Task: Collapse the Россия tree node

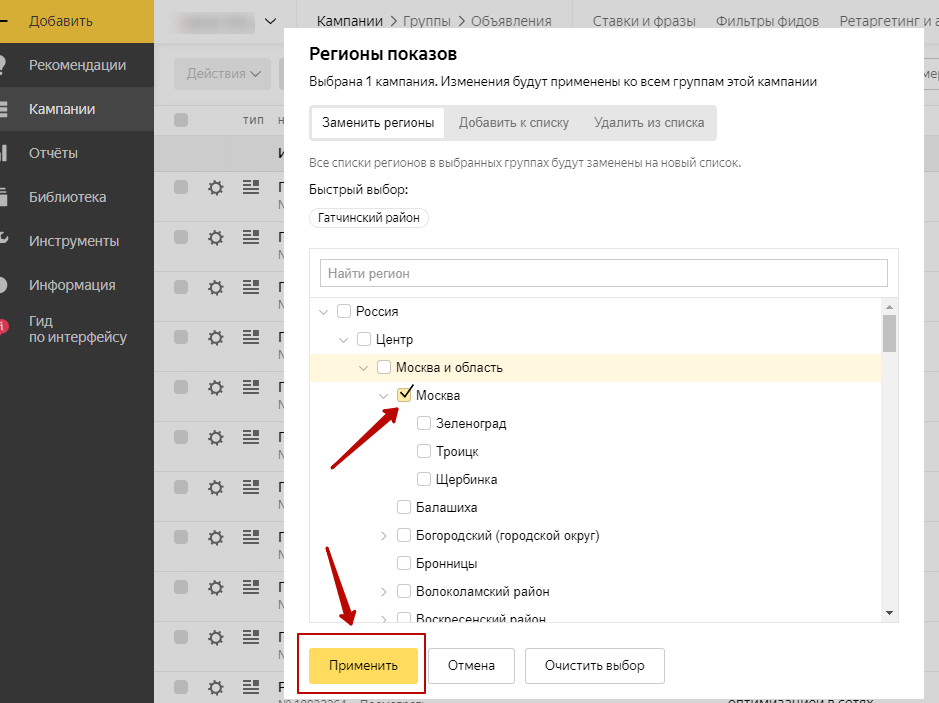Action: 324,311
